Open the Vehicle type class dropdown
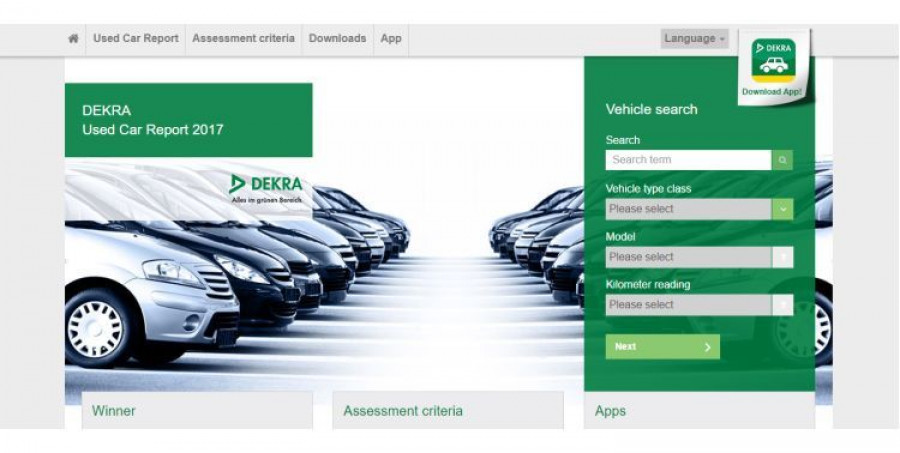The width and height of the screenshot is (900, 453). click(699, 209)
